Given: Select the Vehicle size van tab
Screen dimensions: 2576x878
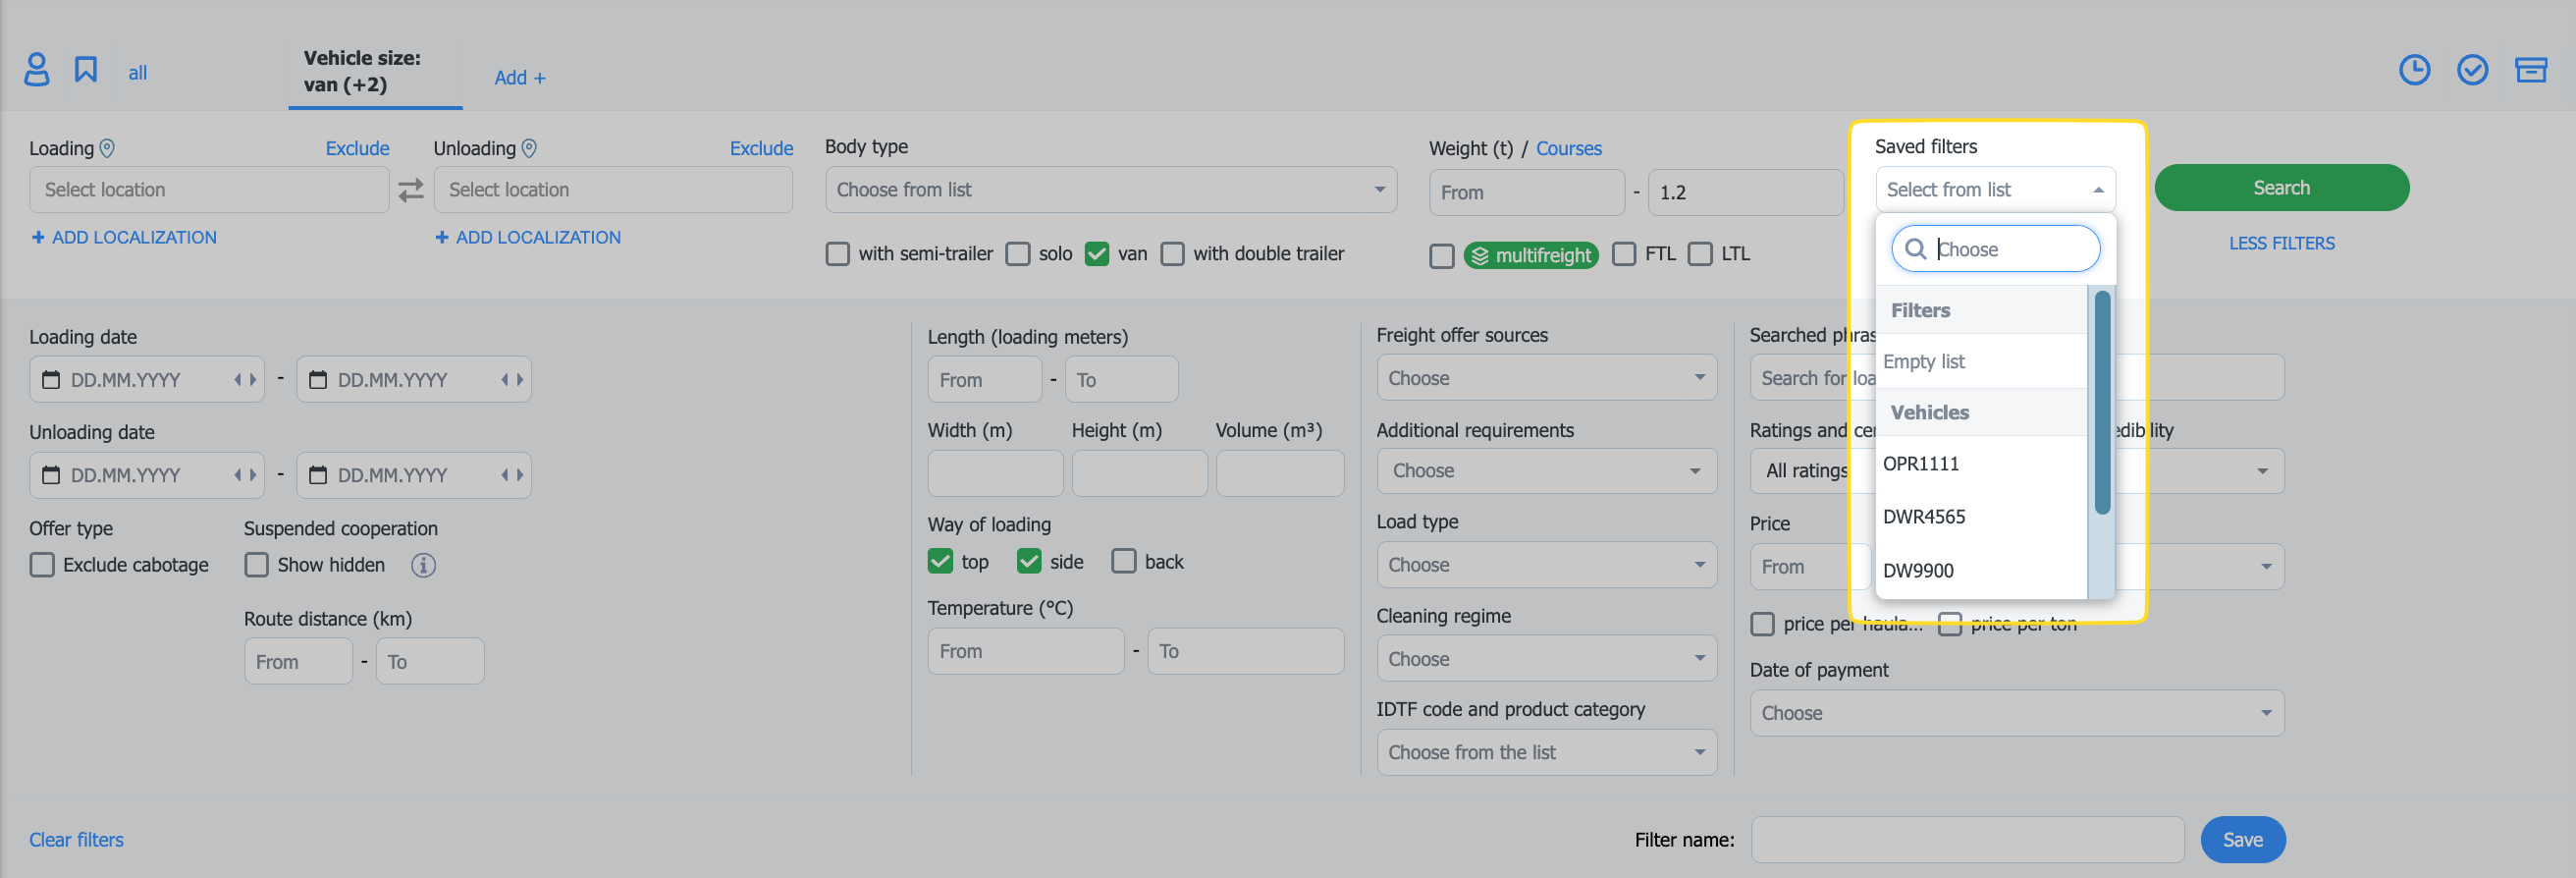Looking at the screenshot, I should [x=362, y=72].
